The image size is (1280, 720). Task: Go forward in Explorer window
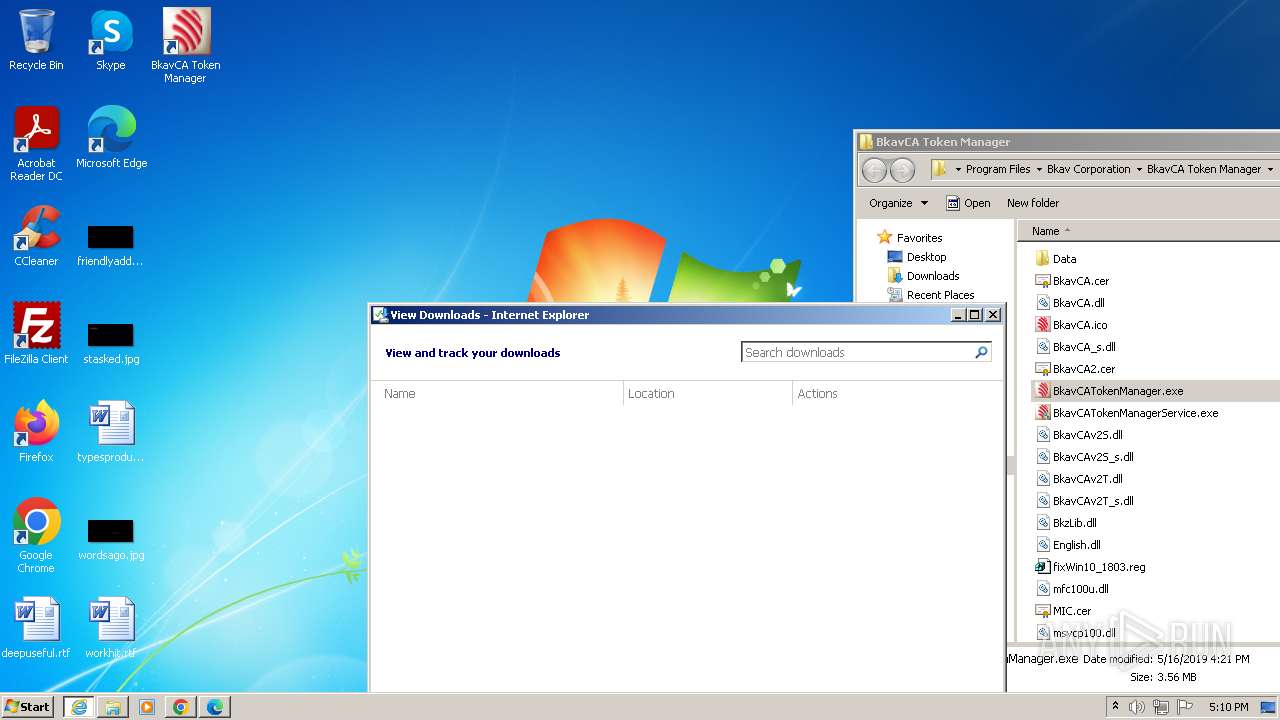pyautogui.click(x=902, y=170)
